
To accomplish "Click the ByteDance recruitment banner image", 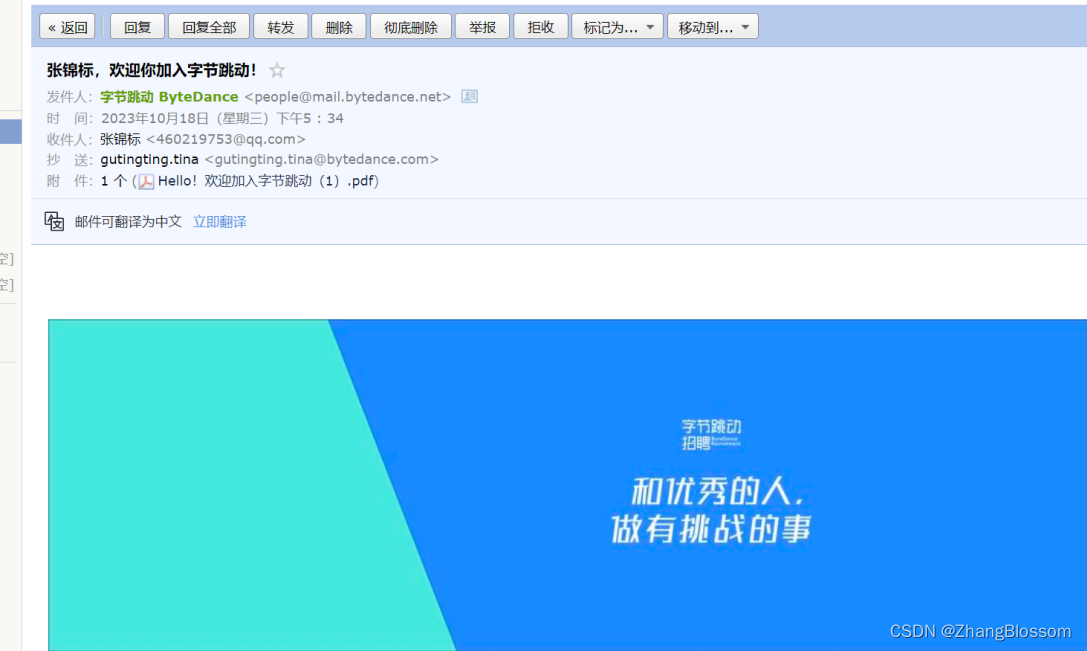I will 567,485.
